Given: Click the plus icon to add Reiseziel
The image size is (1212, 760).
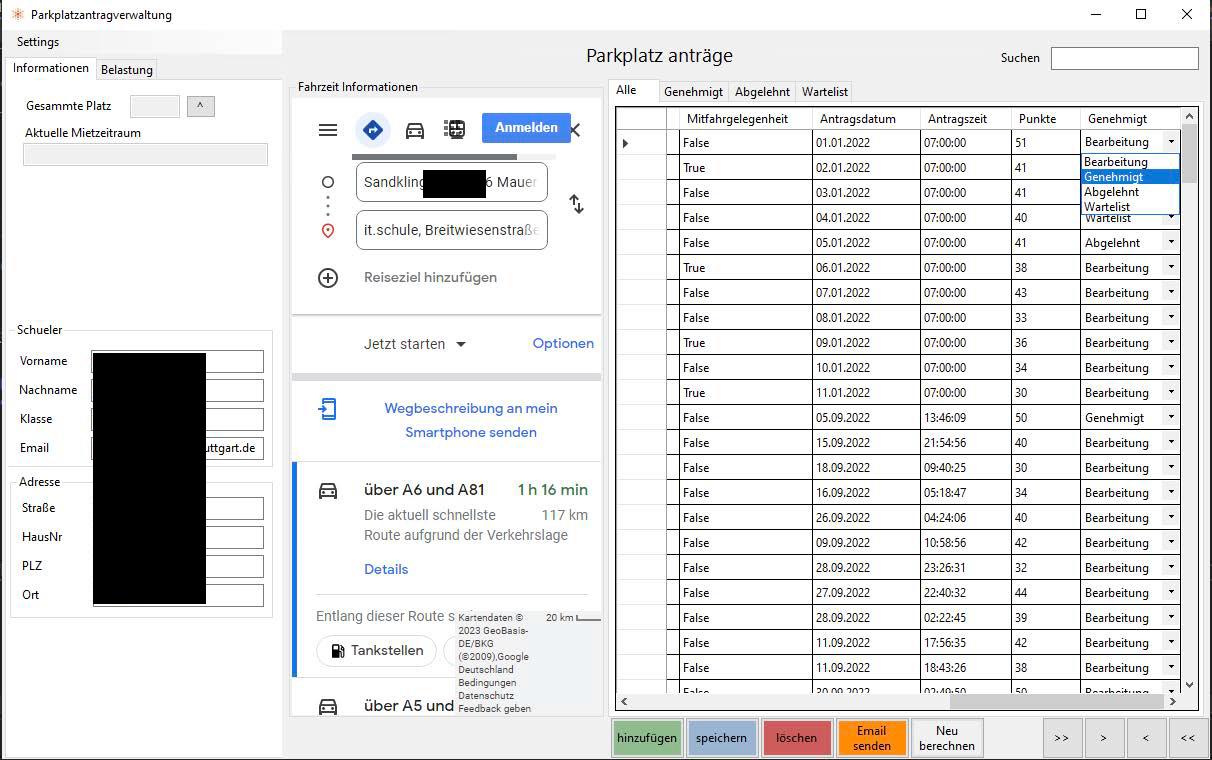Looking at the screenshot, I should coord(328,278).
